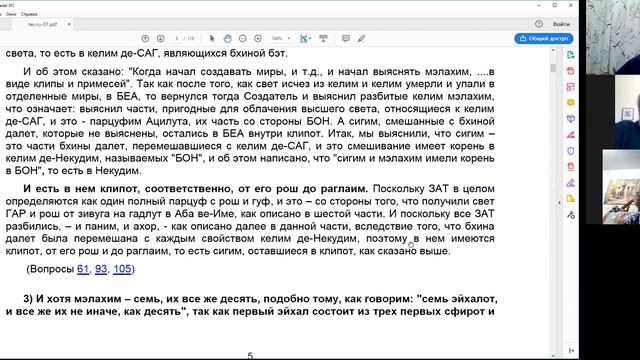Image resolution: width=640 pixels, height=360 pixels.
Task: Select the arrow selection tool
Action: coord(212,38)
